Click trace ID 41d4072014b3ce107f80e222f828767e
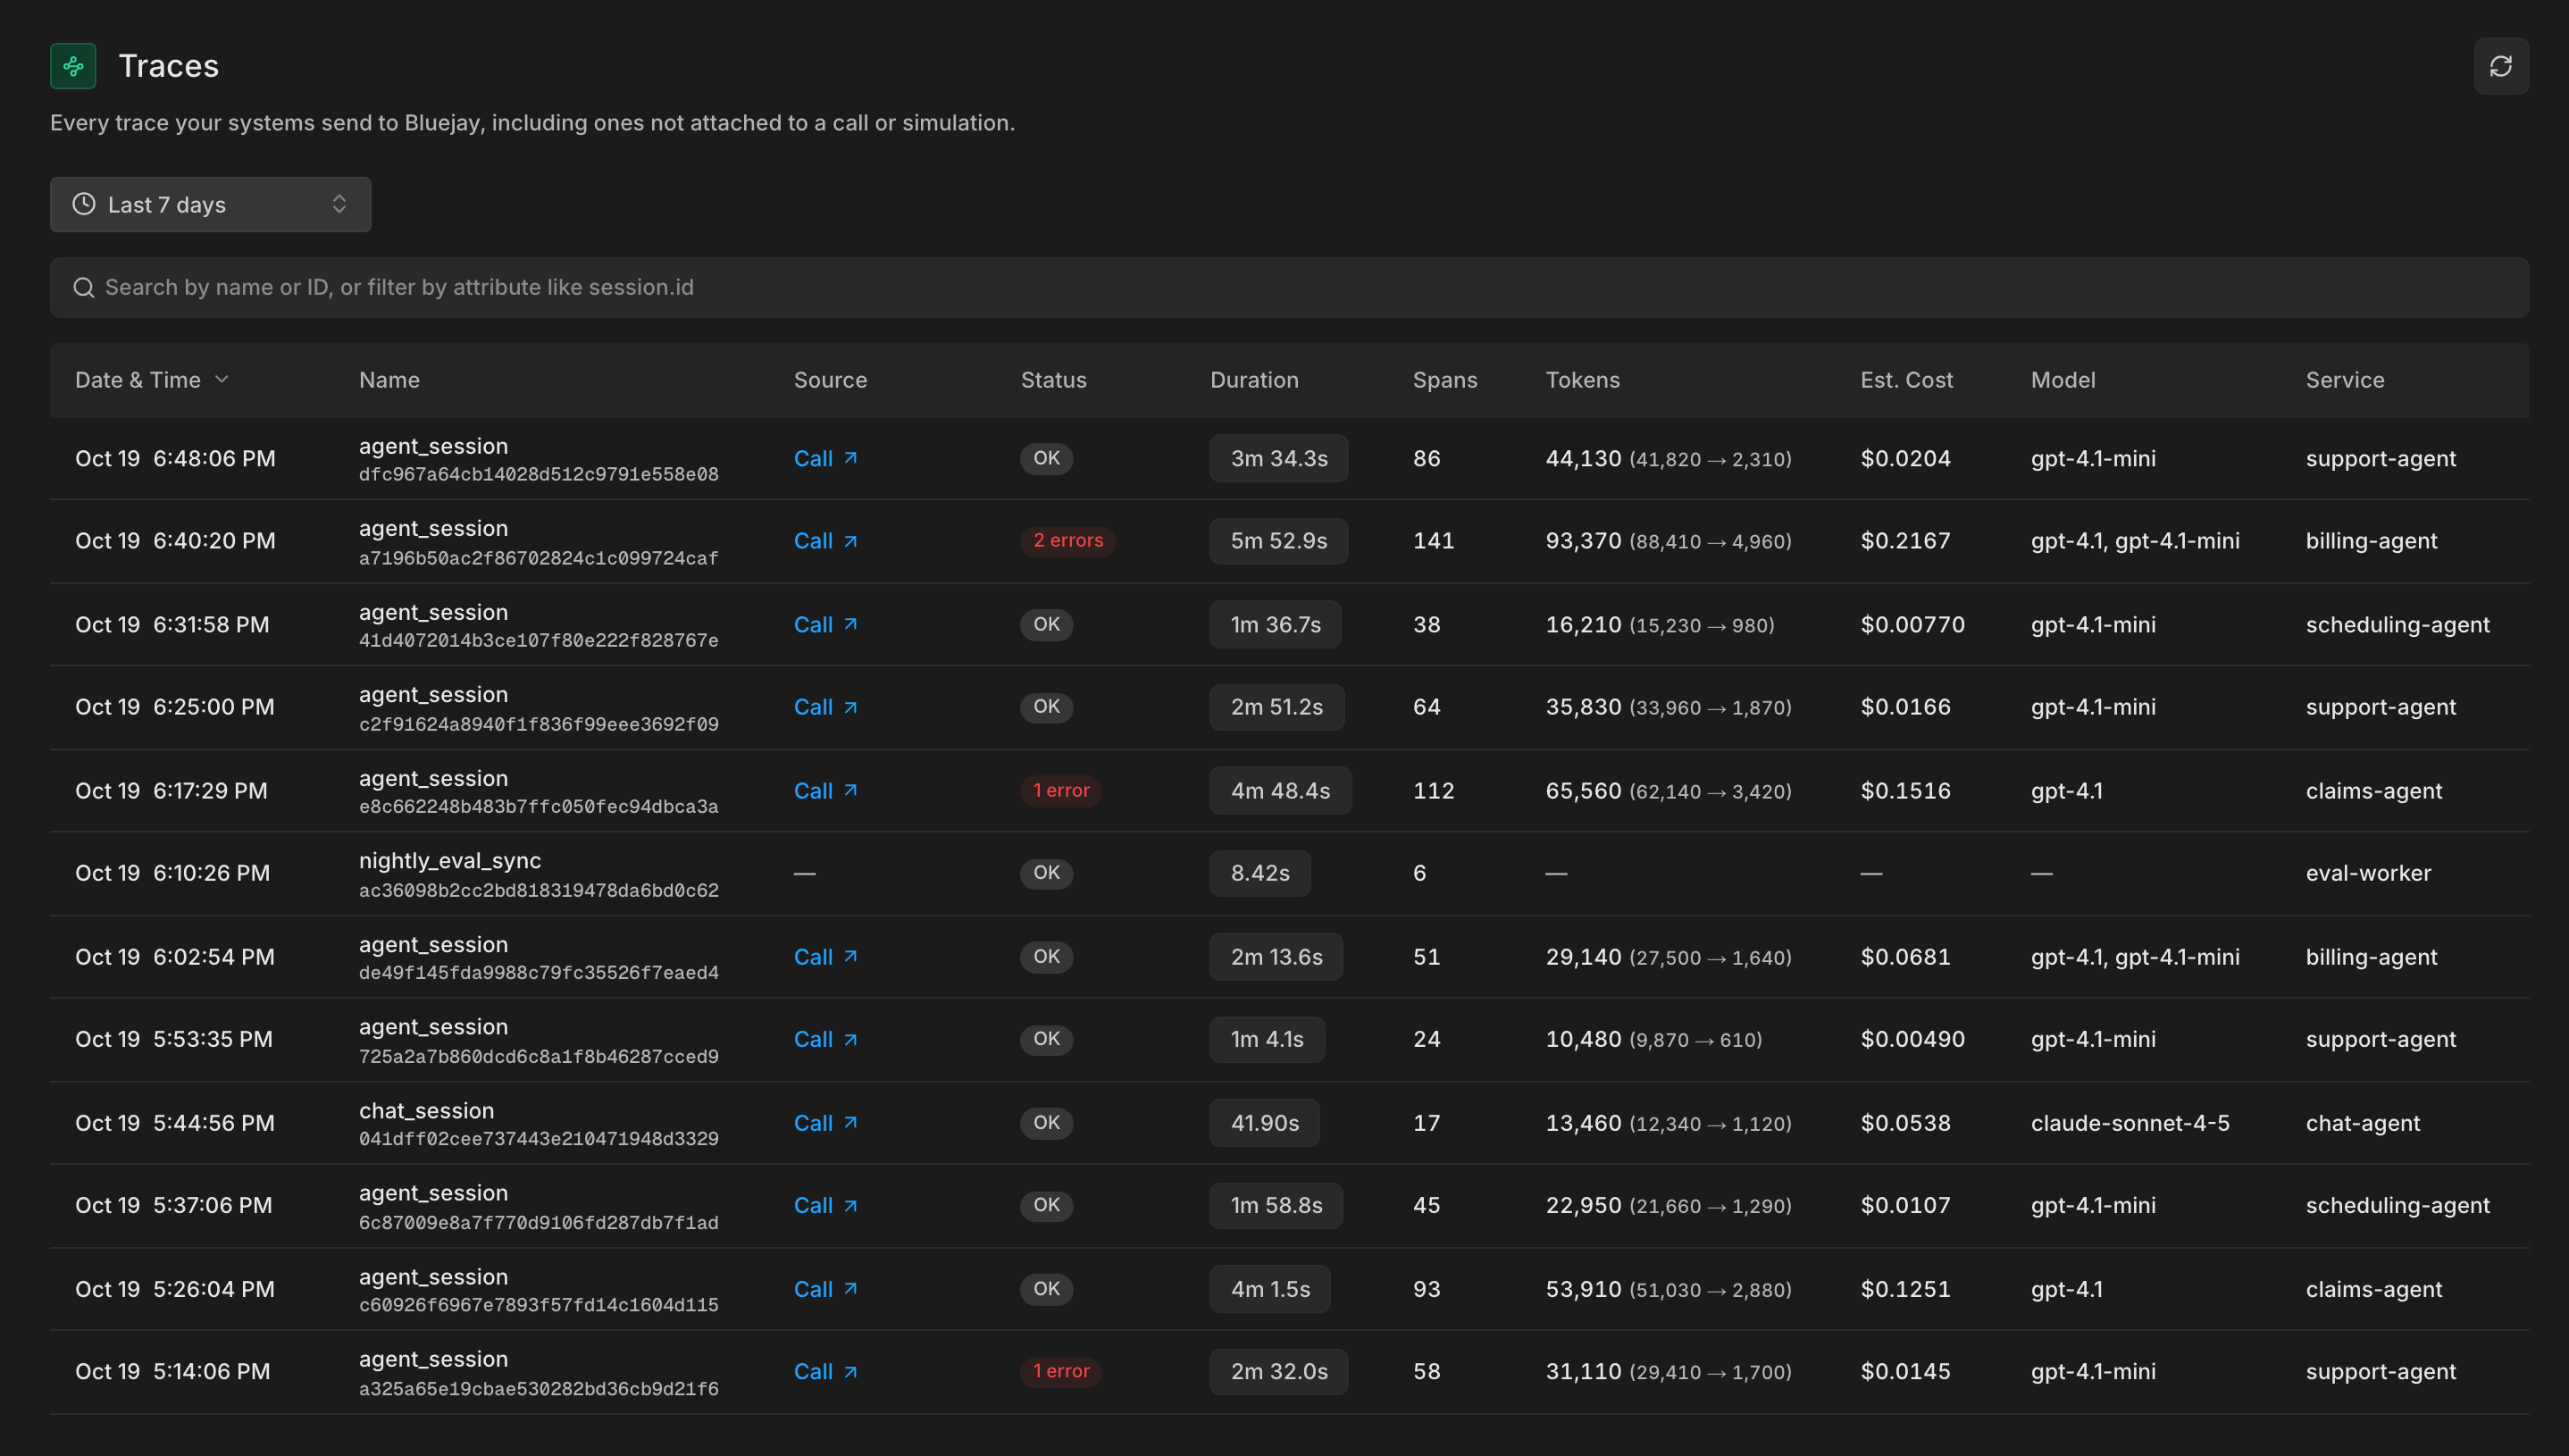This screenshot has width=2569, height=1456. (538, 640)
